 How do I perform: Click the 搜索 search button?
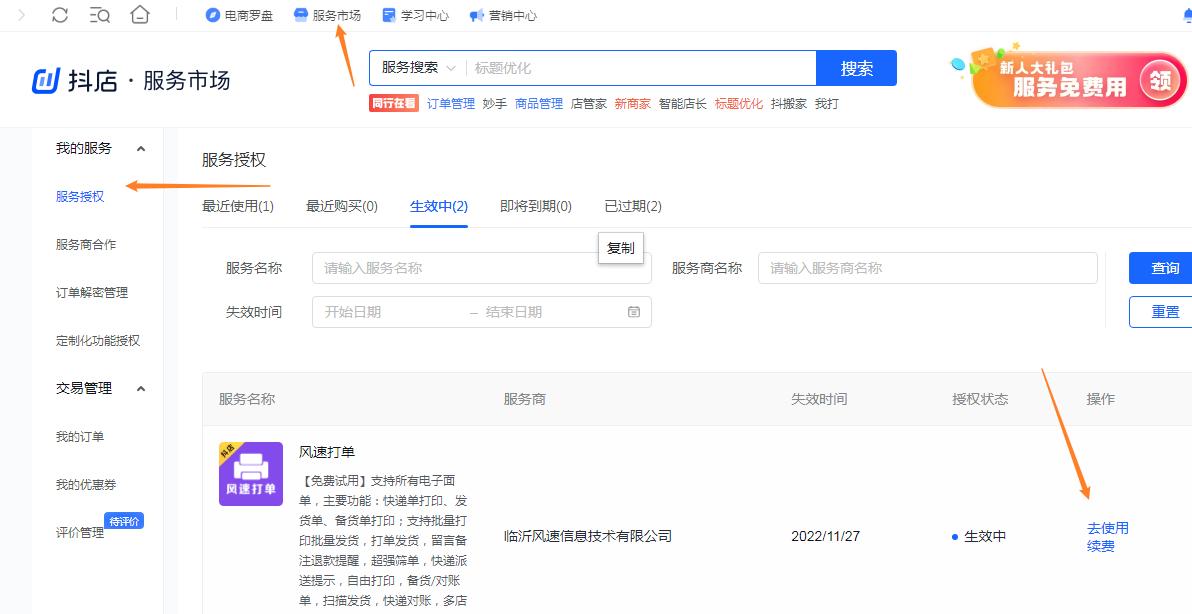857,68
